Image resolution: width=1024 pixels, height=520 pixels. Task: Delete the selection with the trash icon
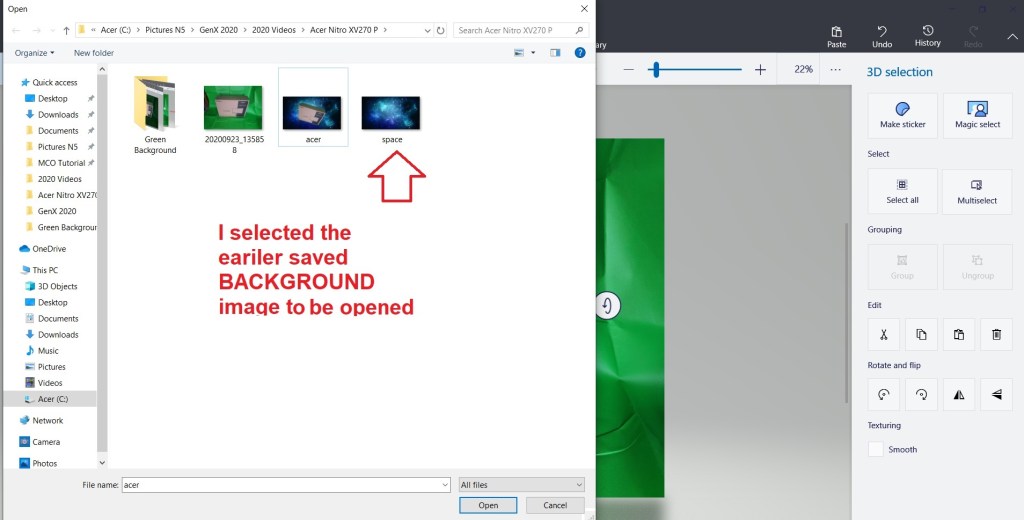tap(996, 336)
